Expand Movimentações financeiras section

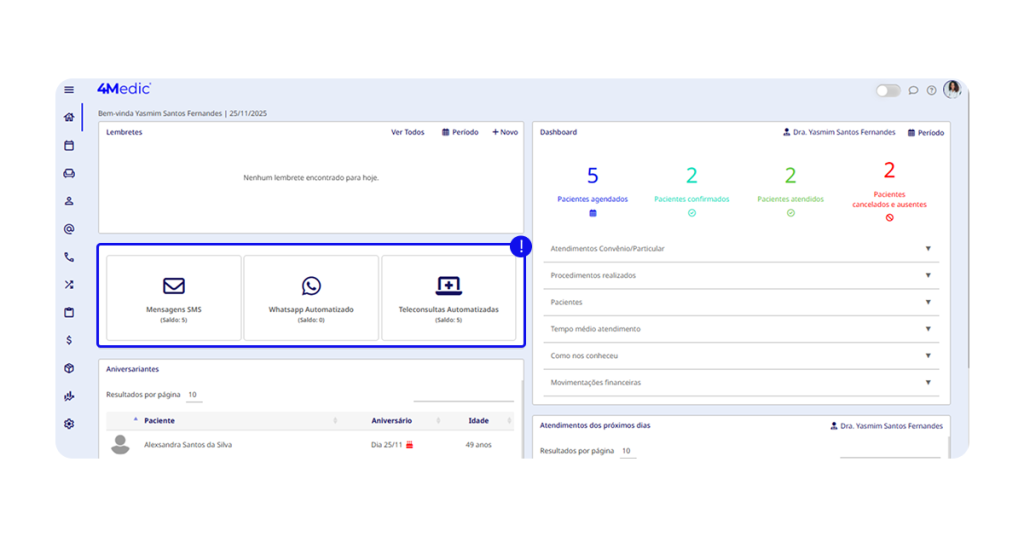[x=741, y=382]
